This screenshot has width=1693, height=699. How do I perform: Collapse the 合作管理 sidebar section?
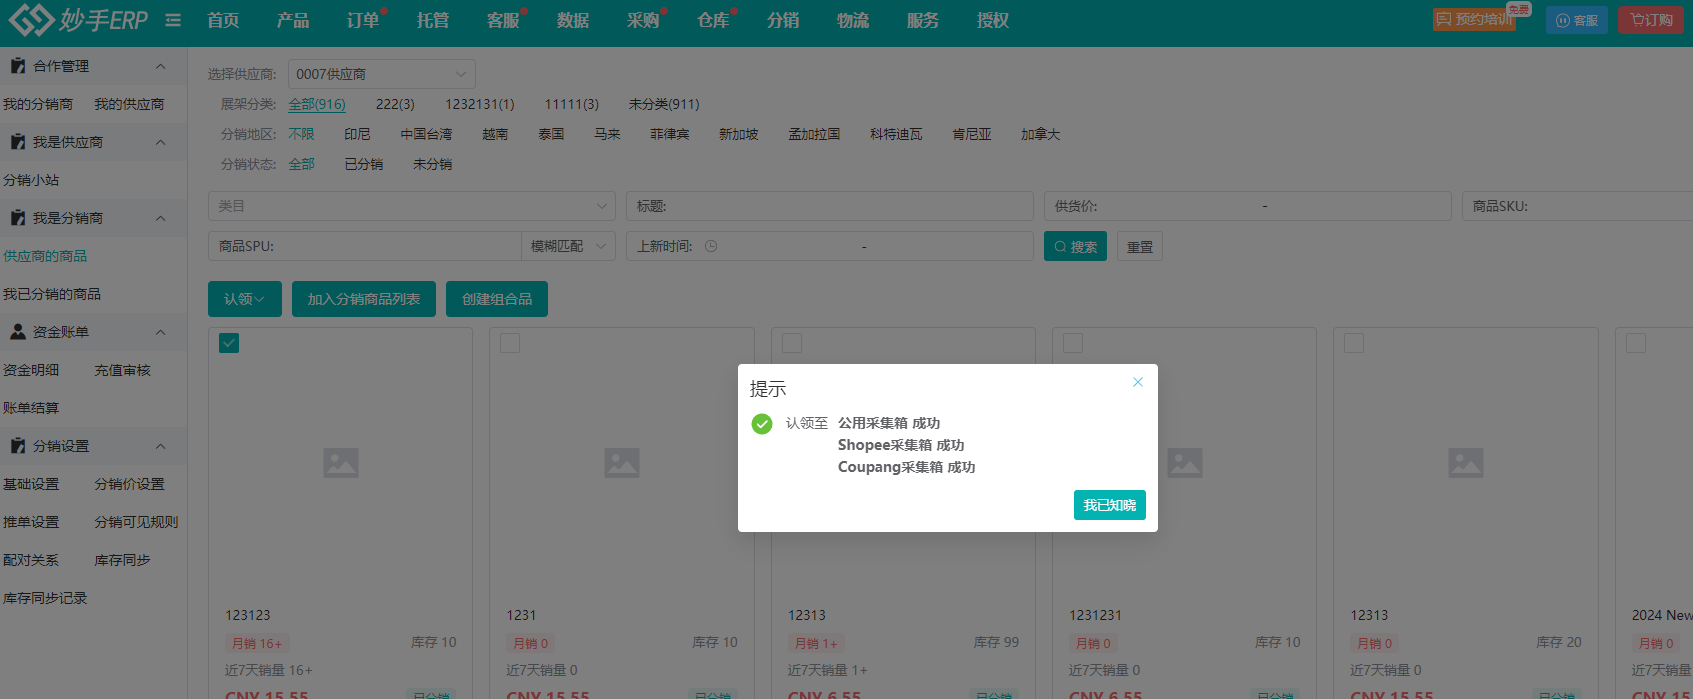tap(161, 66)
